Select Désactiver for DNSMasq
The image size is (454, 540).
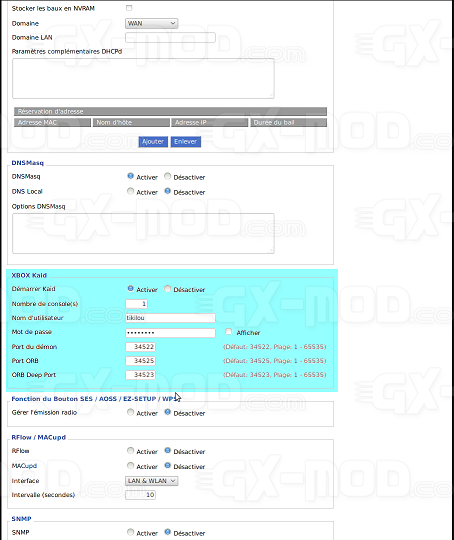point(167,176)
